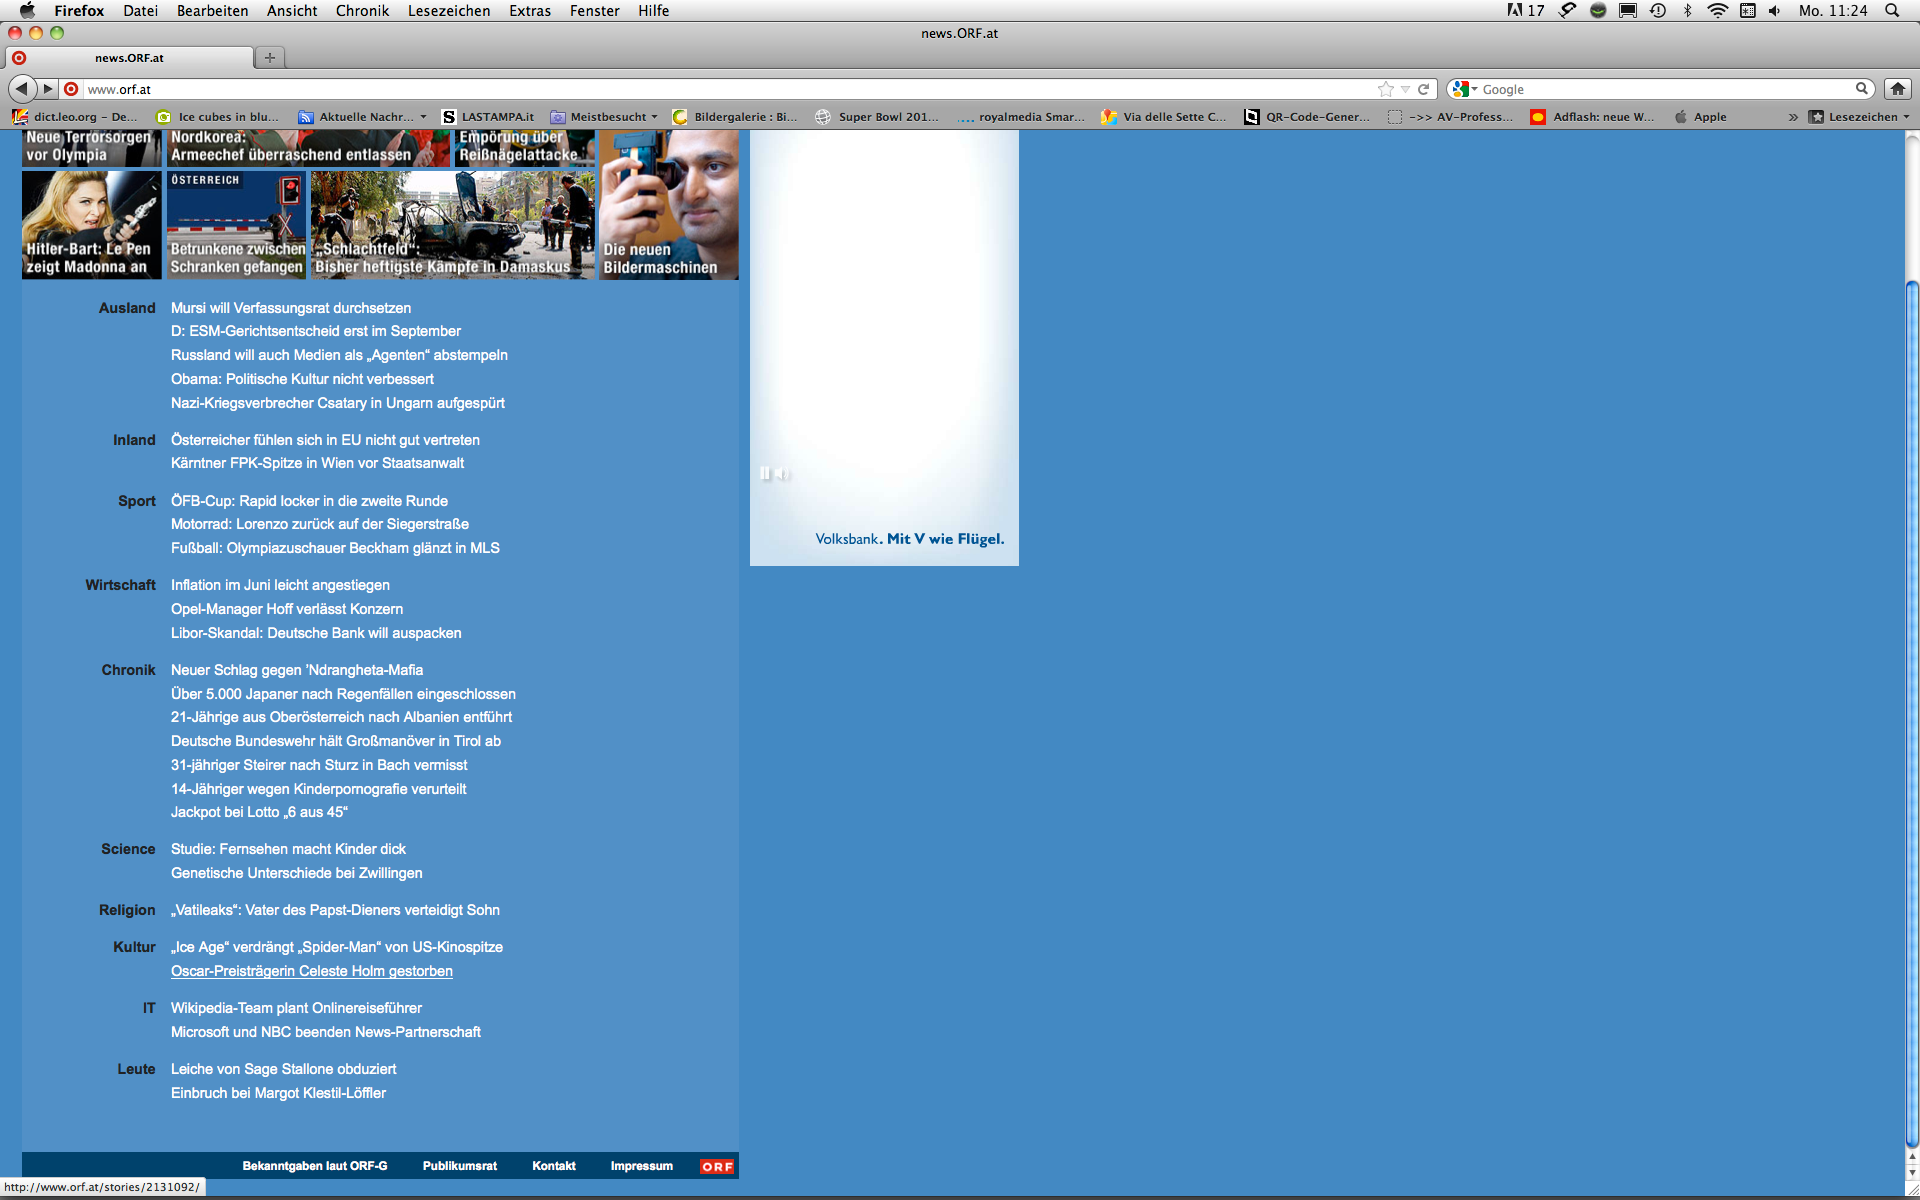This screenshot has height=1200, width=1920.
Task: Reload the page with the refresh icon
Action: pyautogui.click(x=1423, y=89)
